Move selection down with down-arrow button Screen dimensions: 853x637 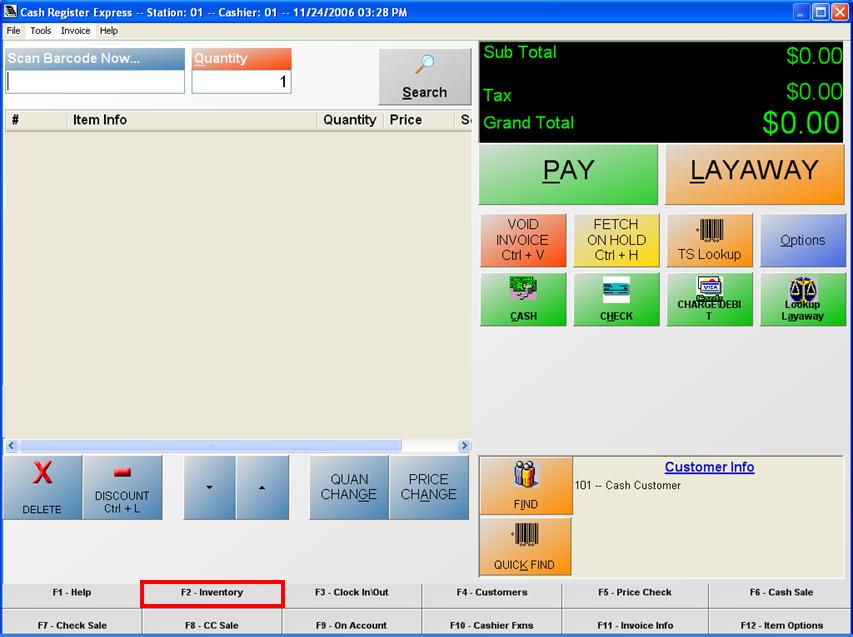(209, 488)
